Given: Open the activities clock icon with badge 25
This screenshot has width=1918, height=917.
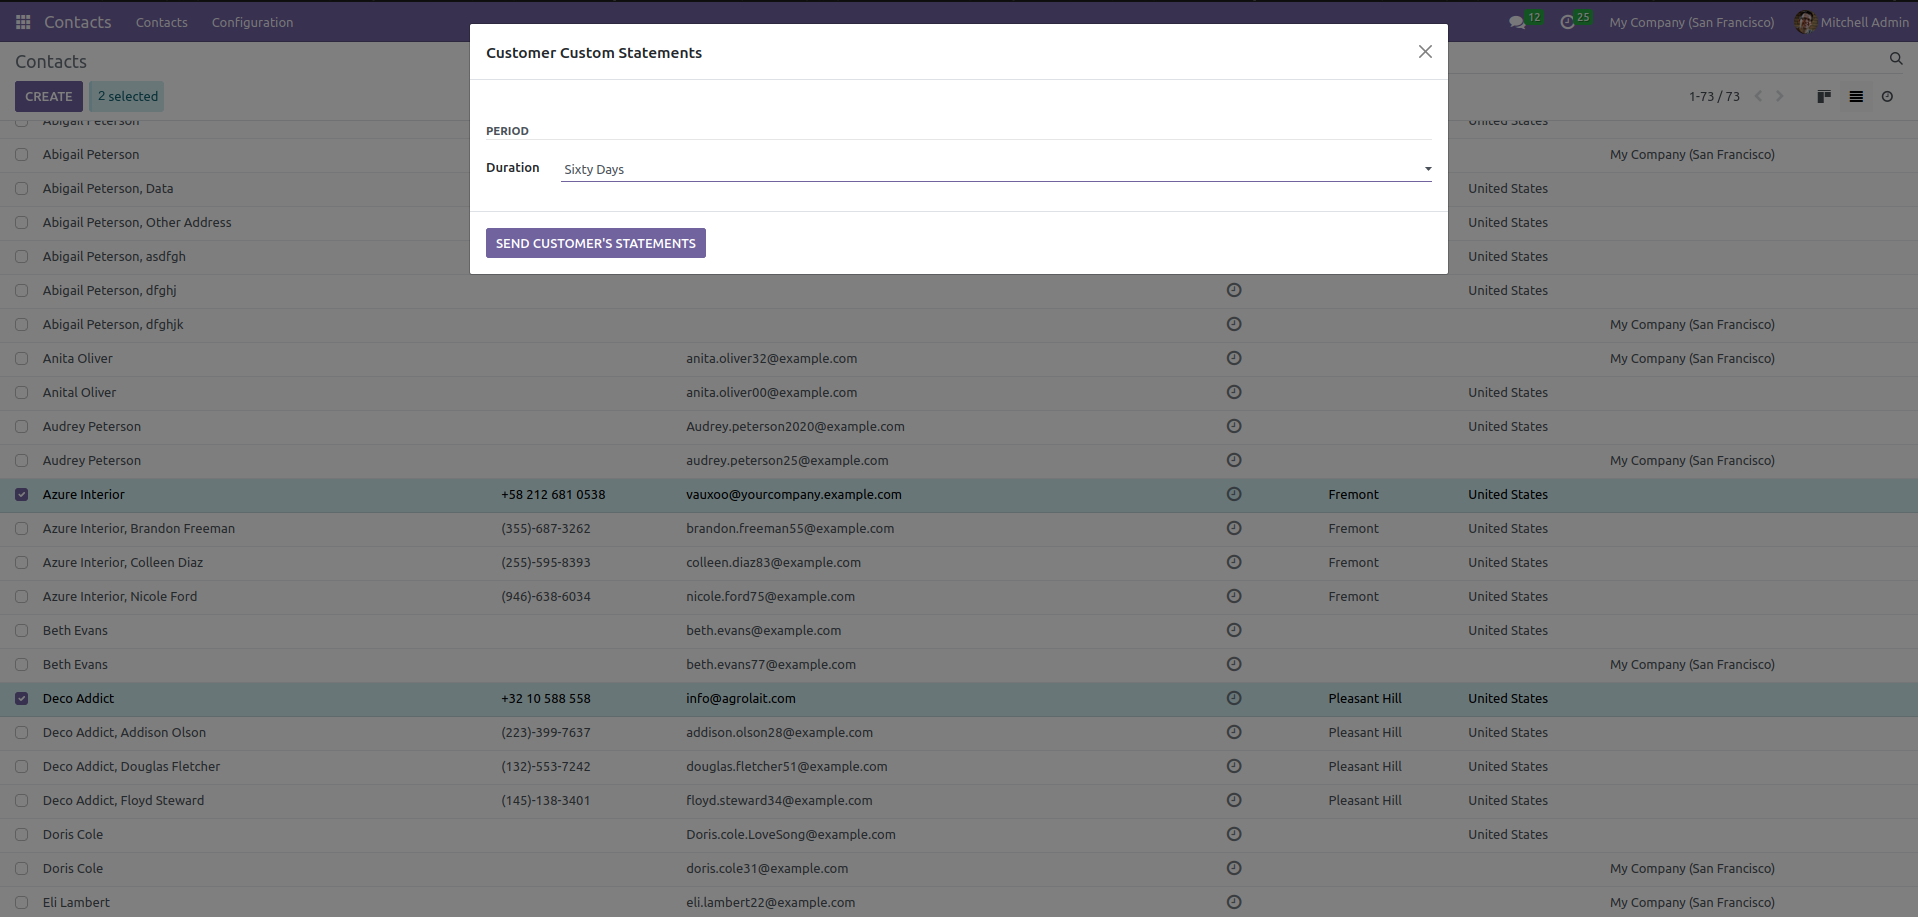Looking at the screenshot, I should point(1567,22).
